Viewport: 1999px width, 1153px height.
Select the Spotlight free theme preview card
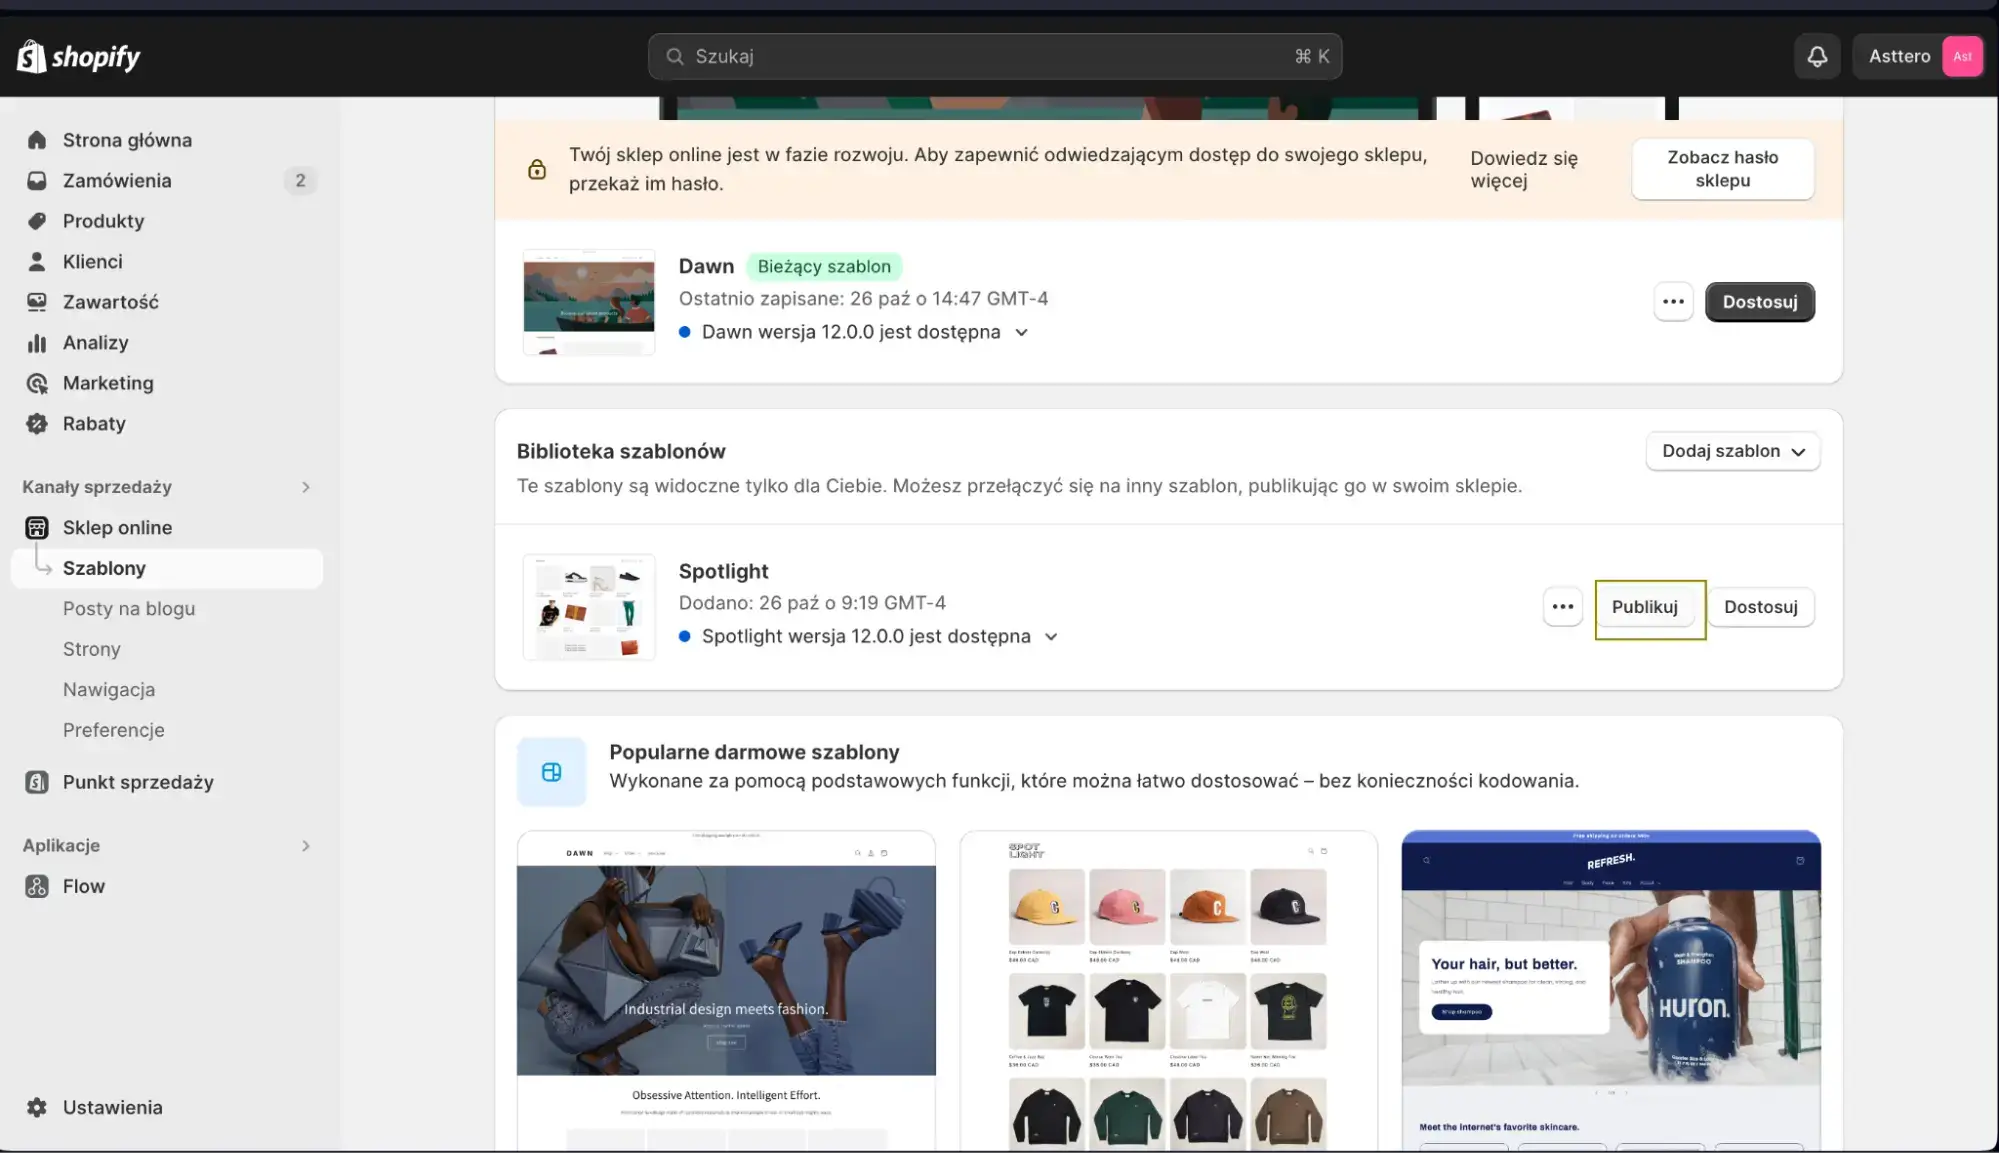(1168, 990)
